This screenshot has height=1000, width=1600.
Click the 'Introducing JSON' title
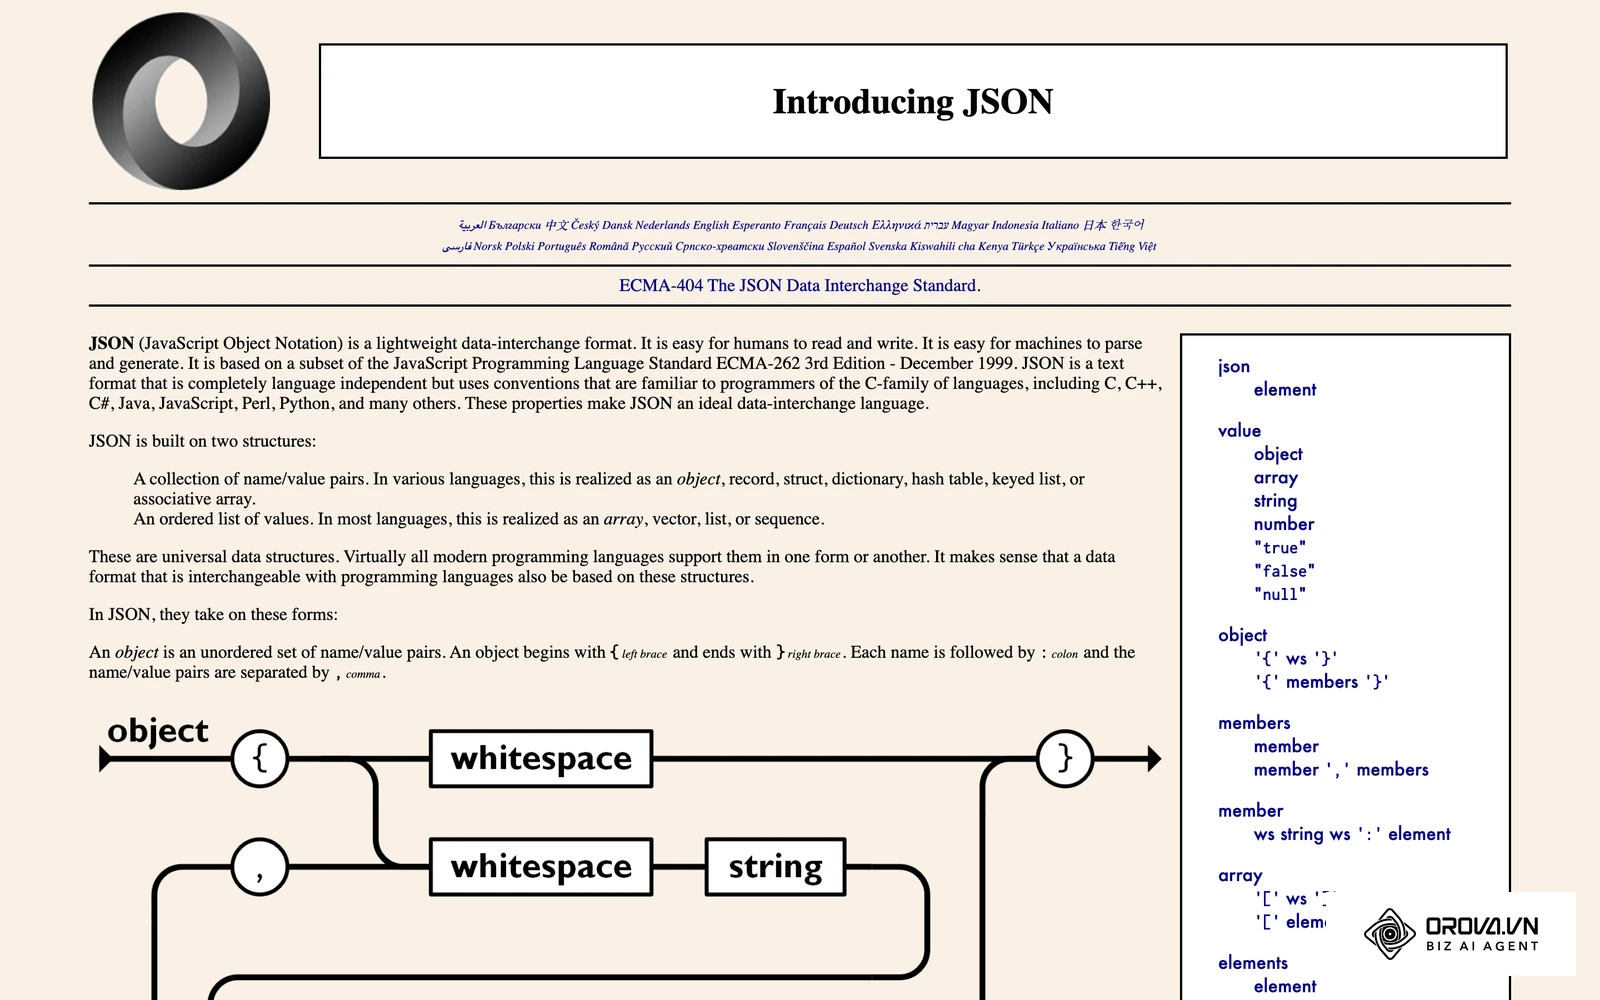coord(912,102)
